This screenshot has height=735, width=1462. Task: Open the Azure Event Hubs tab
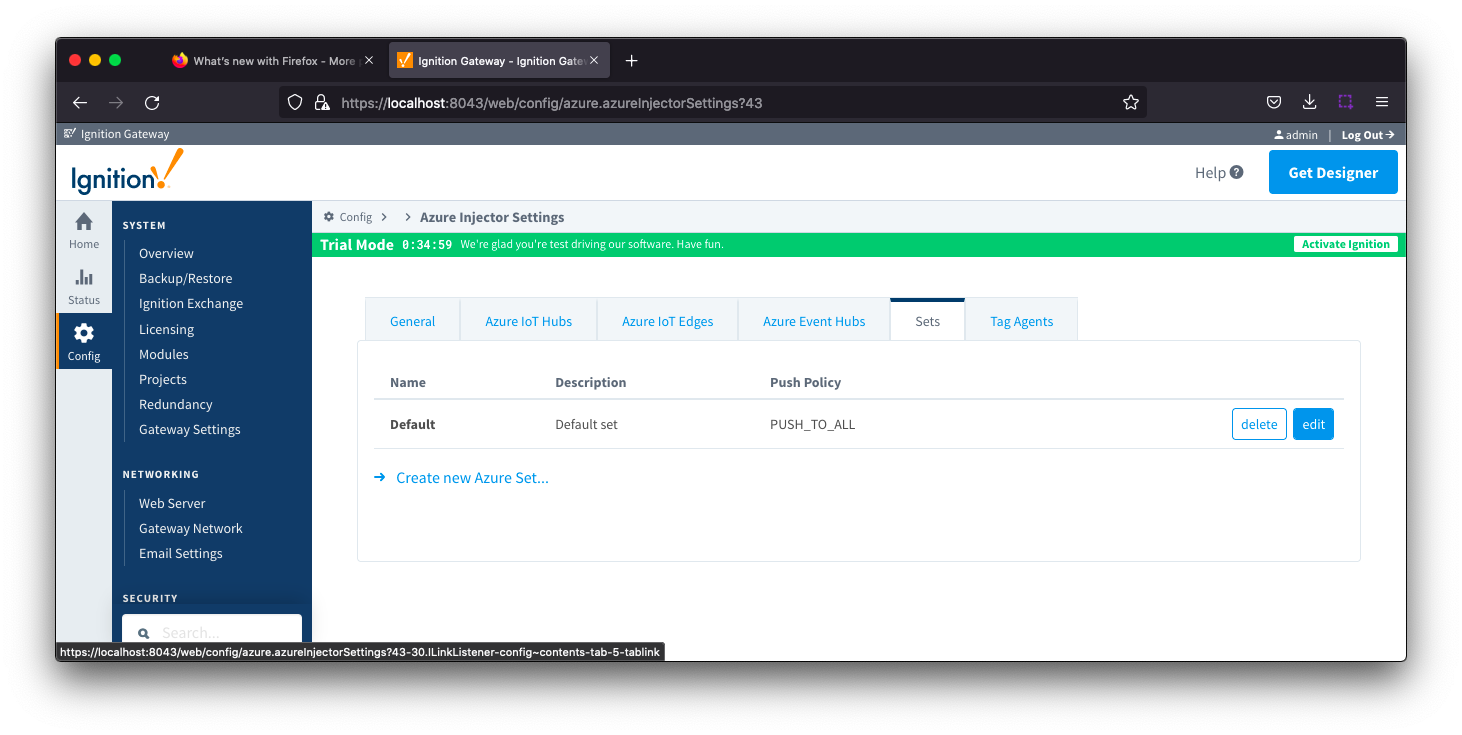[x=813, y=321]
